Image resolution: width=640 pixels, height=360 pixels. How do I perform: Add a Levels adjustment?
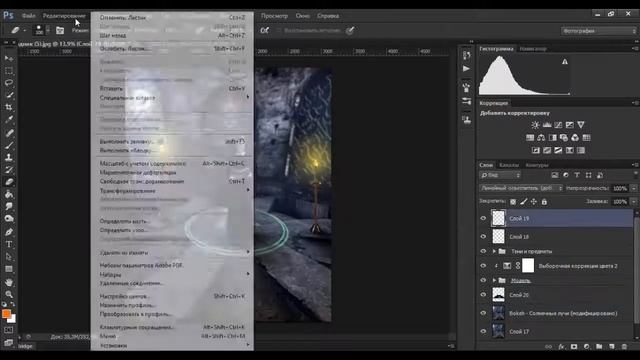click(x=547, y=125)
